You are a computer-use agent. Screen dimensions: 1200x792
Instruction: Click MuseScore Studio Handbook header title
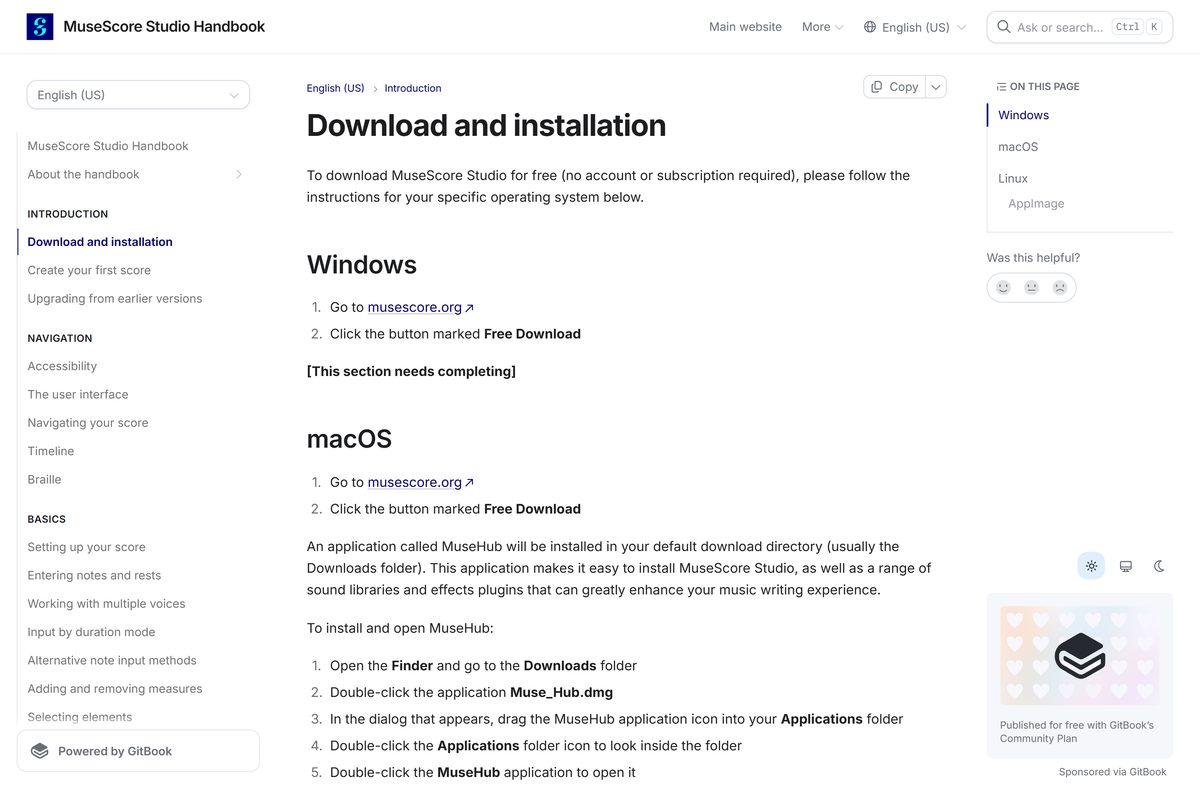[164, 27]
